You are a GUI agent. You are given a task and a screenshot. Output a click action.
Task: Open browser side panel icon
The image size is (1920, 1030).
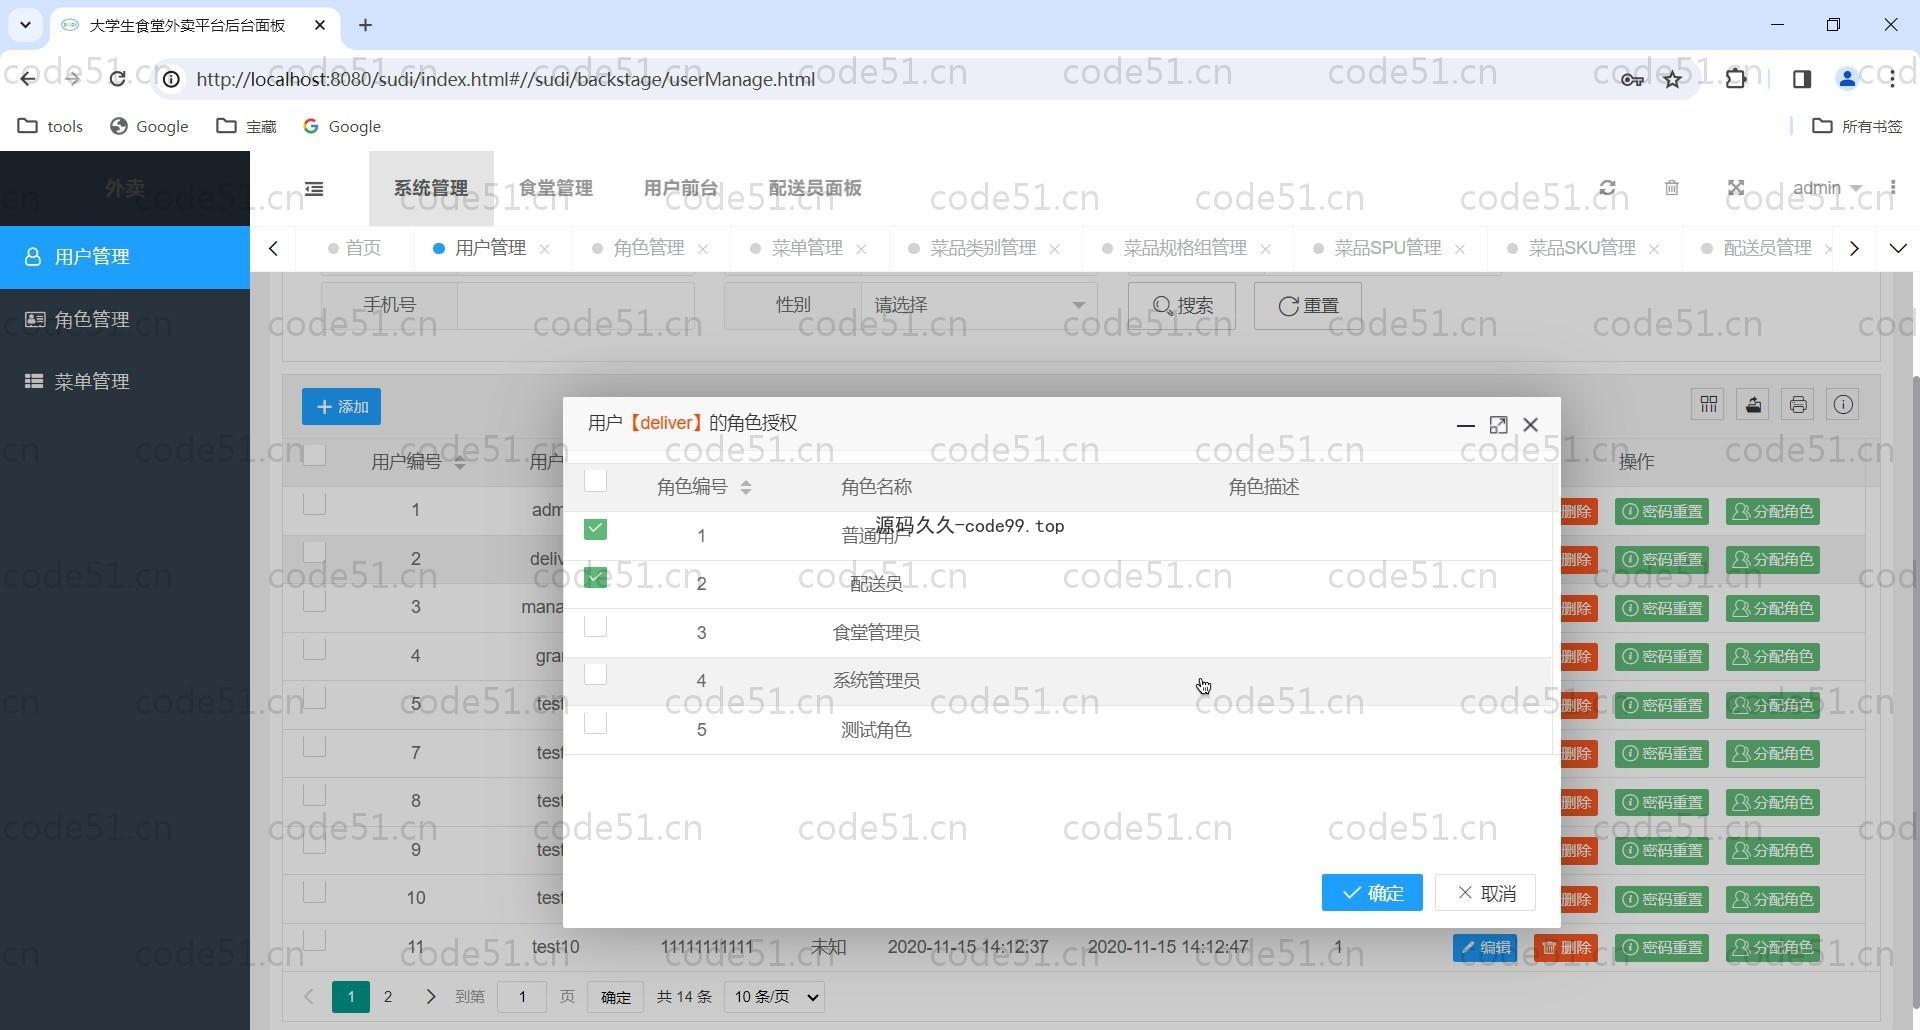1802,79
